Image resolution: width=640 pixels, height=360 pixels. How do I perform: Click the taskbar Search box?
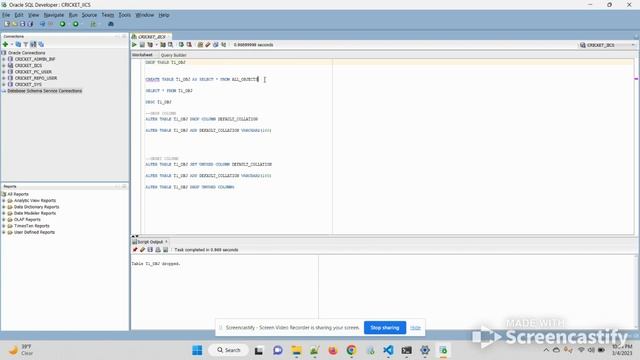[229, 350]
